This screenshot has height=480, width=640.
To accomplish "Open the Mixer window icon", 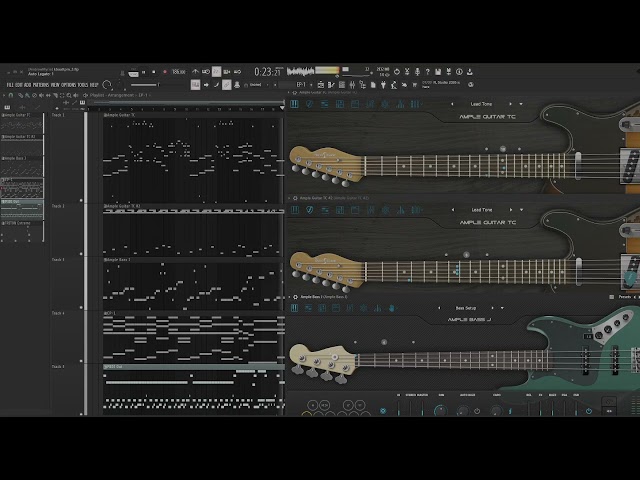I will coord(352,85).
